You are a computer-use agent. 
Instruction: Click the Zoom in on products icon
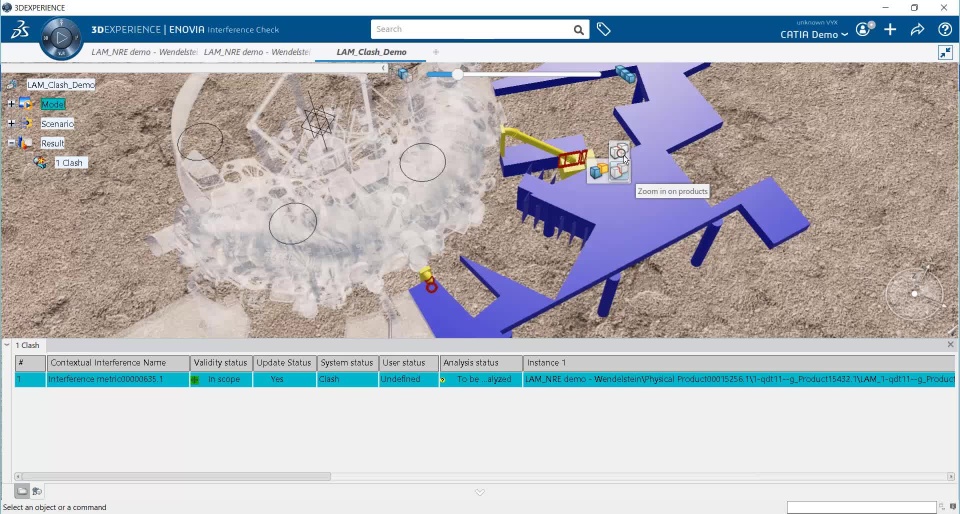(x=620, y=151)
